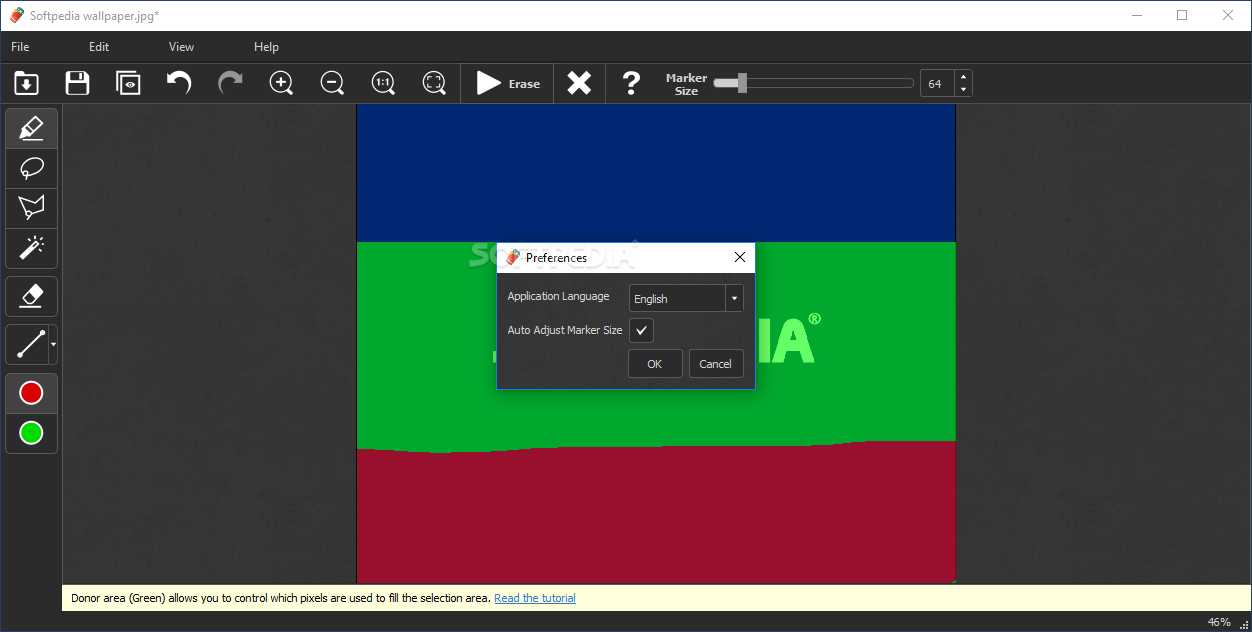This screenshot has width=1252, height=632.
Task: Open the Read the tutorial link
Action: 535,598
